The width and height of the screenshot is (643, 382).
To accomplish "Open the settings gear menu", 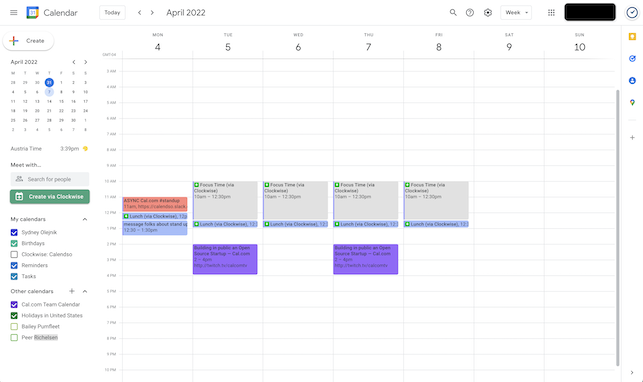I will [x=488, y=13].
